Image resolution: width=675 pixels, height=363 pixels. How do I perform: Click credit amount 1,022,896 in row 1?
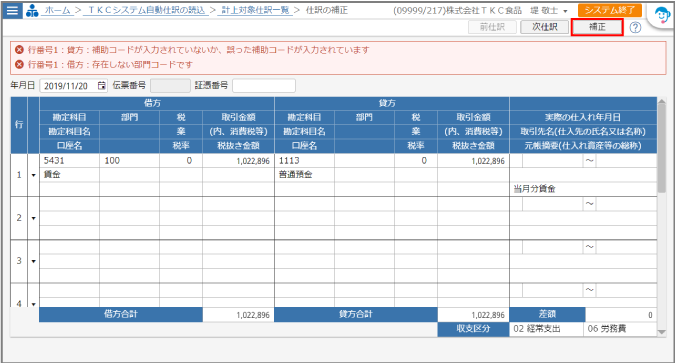pos(473,161)
